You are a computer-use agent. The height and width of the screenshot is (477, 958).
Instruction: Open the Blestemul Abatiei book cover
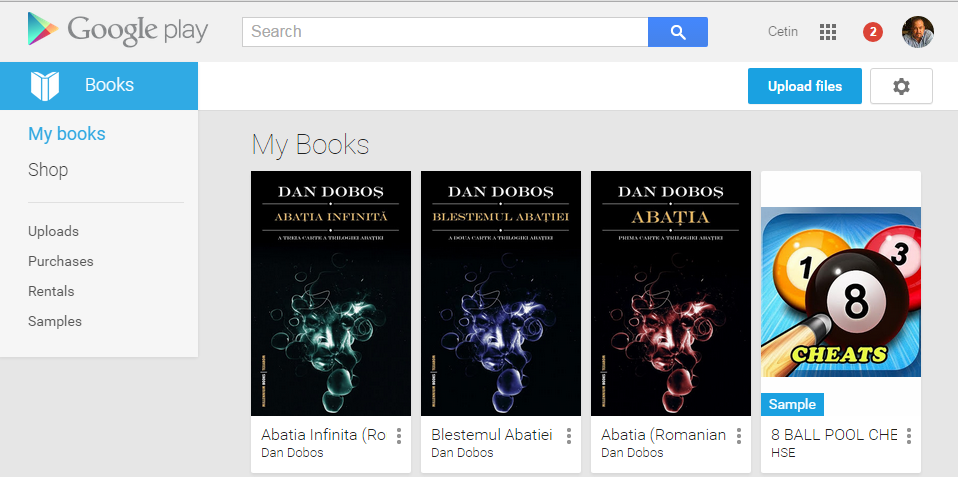point(500,293)
